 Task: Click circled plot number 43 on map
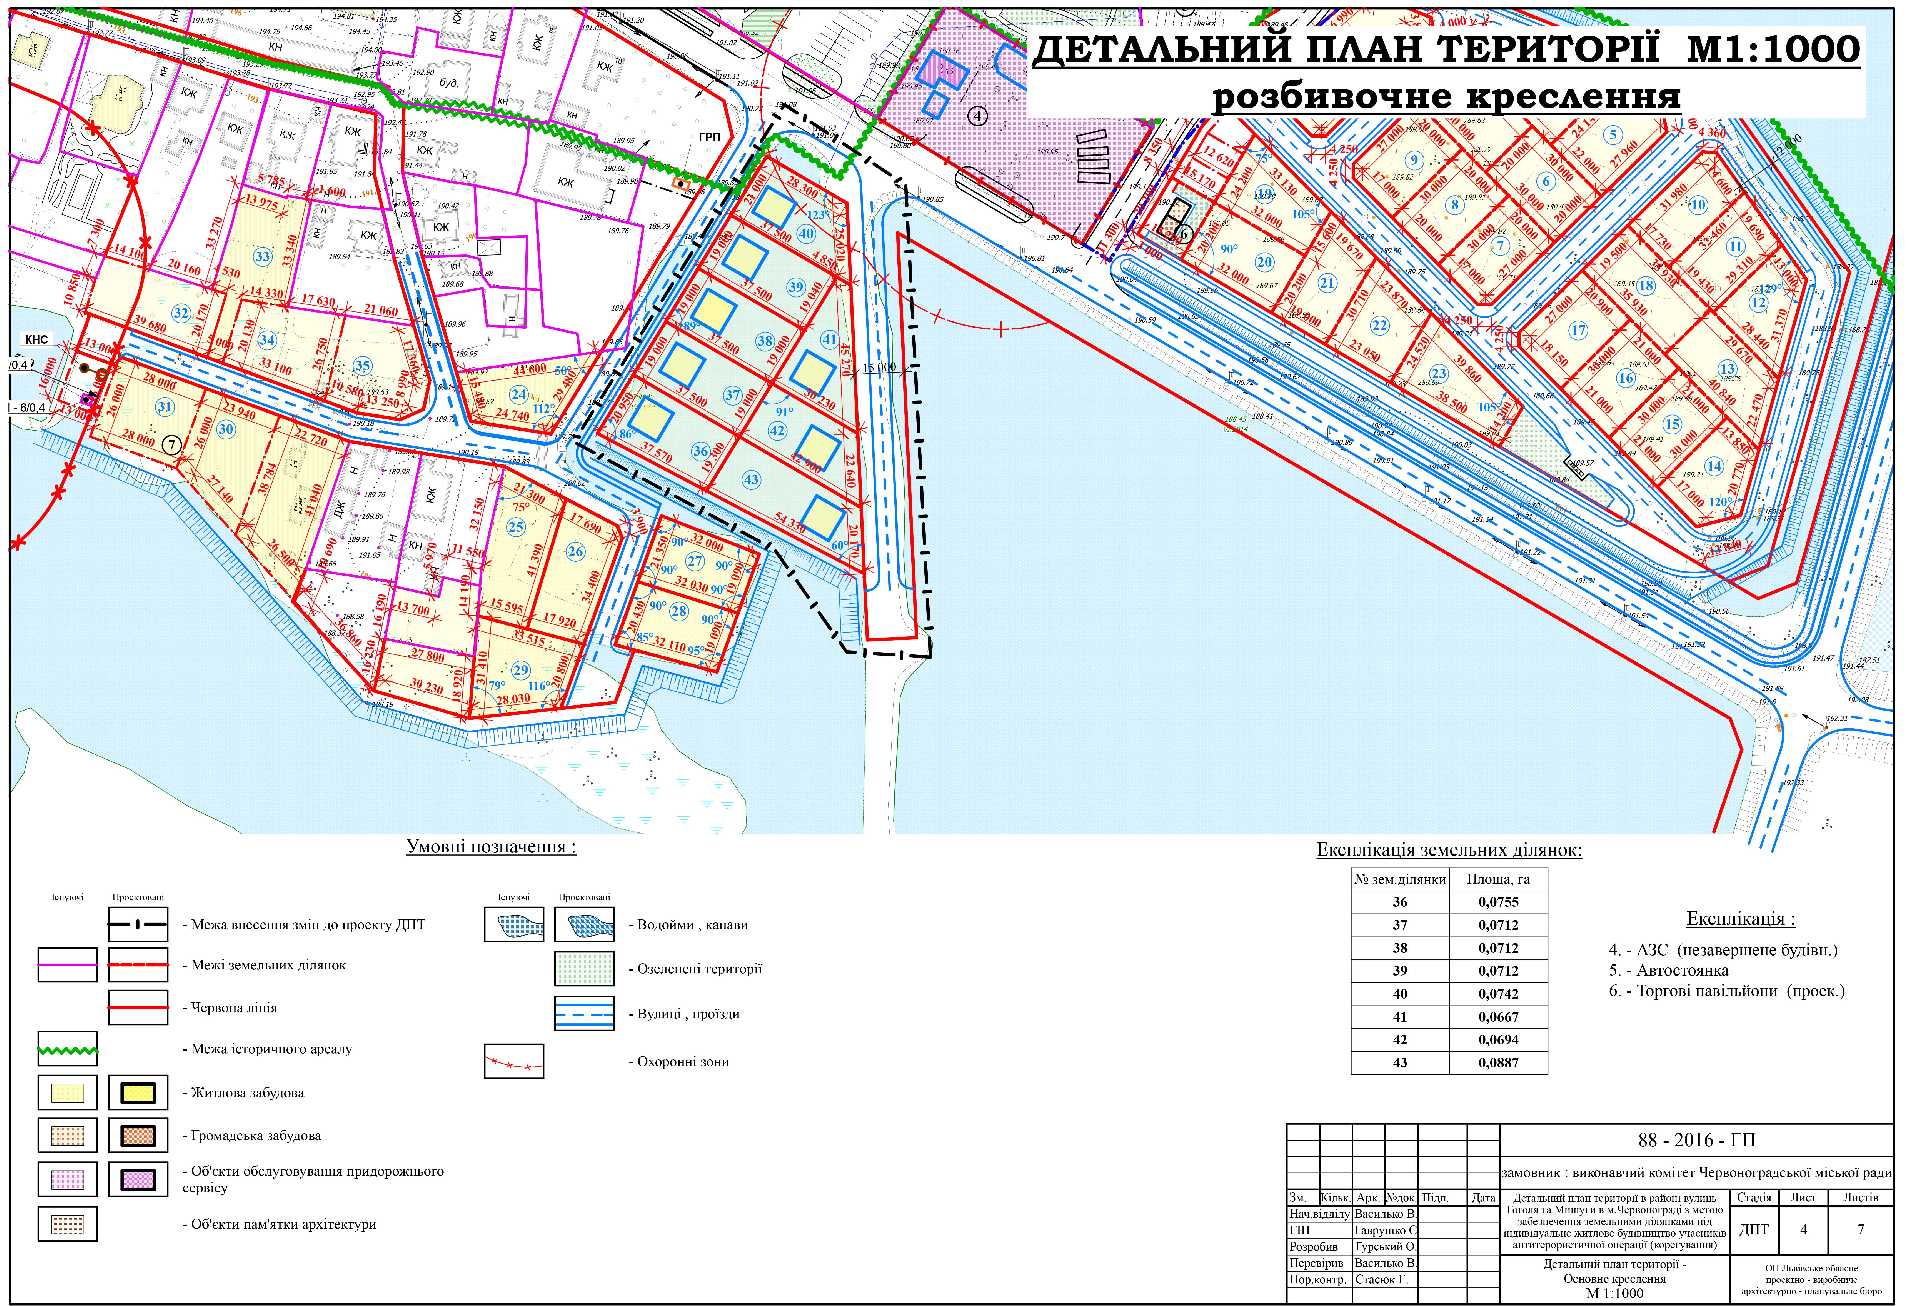[x=752, y=480]
